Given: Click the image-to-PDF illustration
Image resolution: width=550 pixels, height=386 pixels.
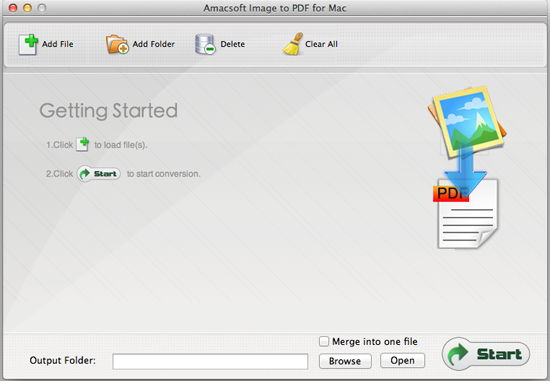Looking at the screenshot, I should coord(467,167).
